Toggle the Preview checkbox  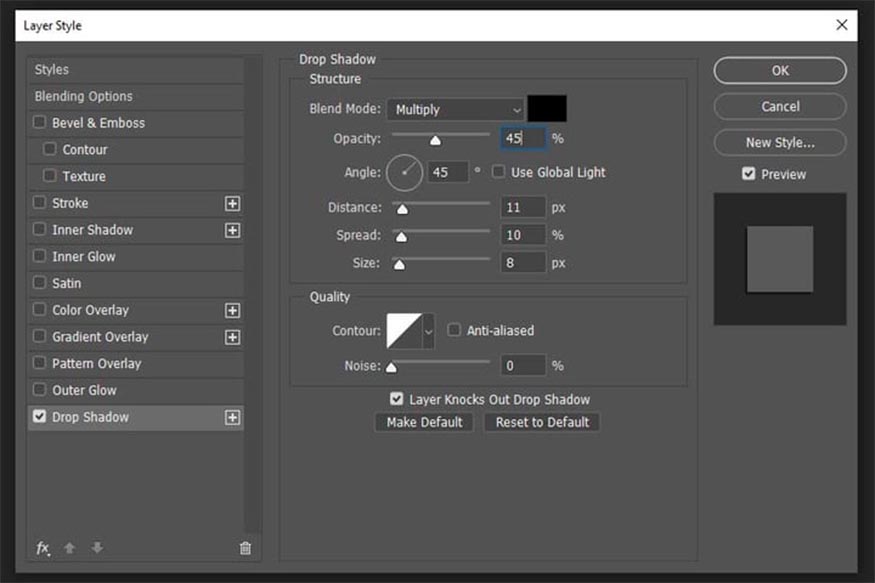pyautogui.click(x=748, y=174)
